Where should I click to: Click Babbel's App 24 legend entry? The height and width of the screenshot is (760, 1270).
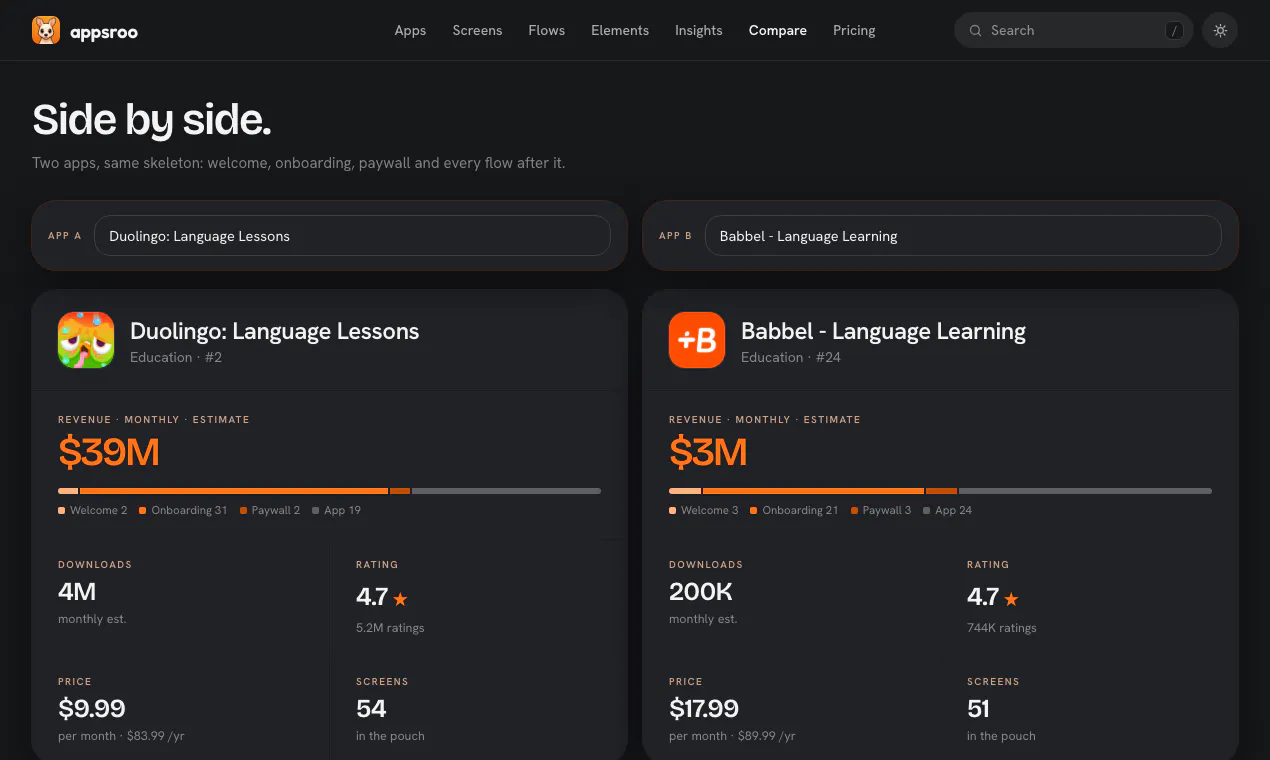click(948, 510)
